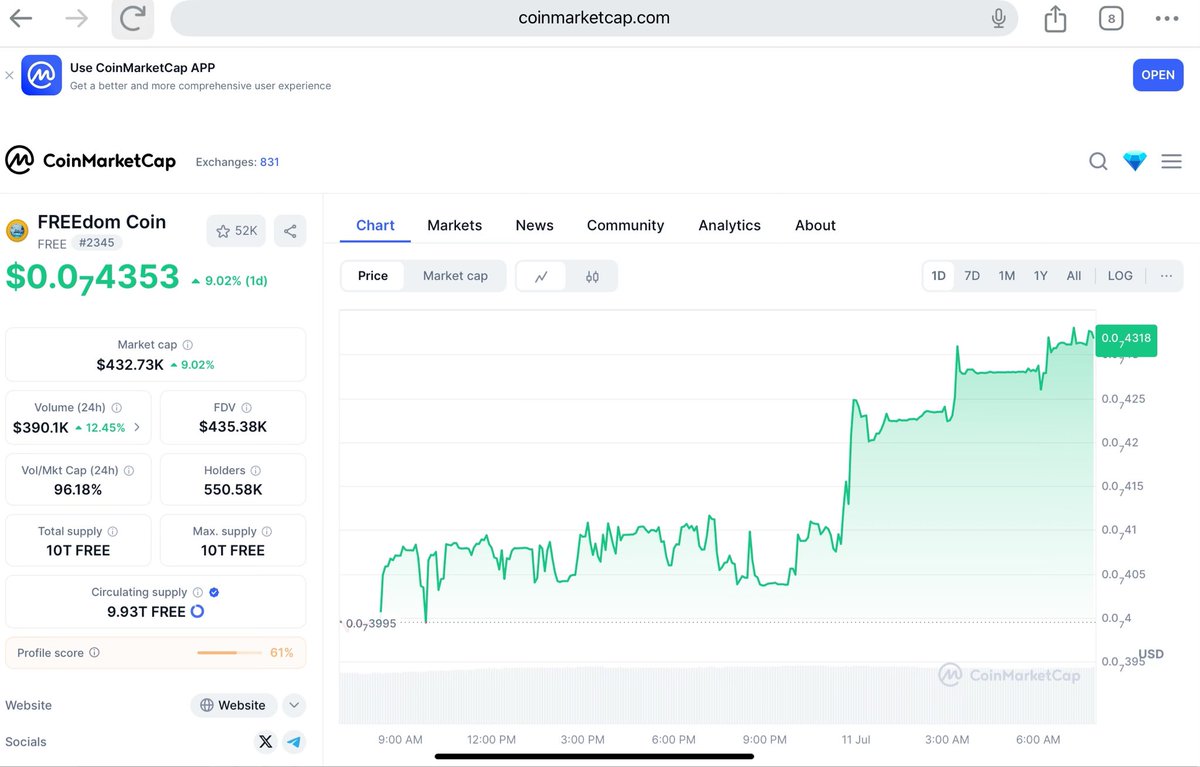Screen dimensions: 1200x767
Task: Open the Analytics tab
Action: [x=730, y=226]
